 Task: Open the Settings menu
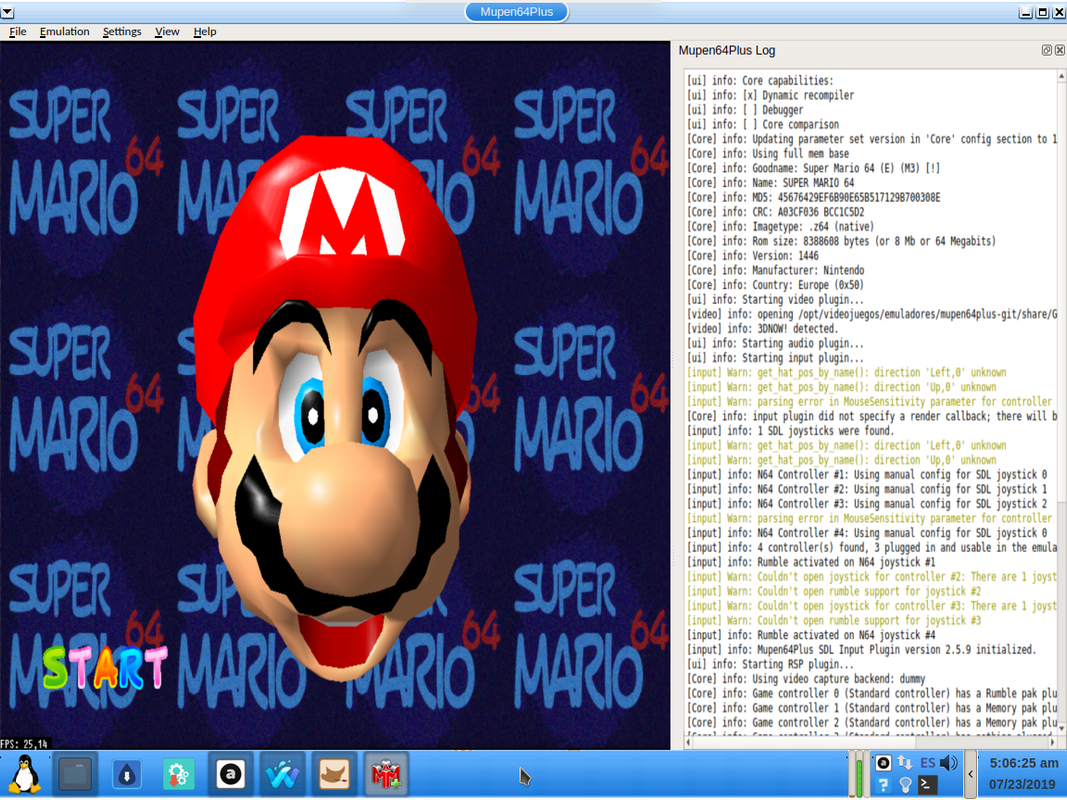point(122,31)
